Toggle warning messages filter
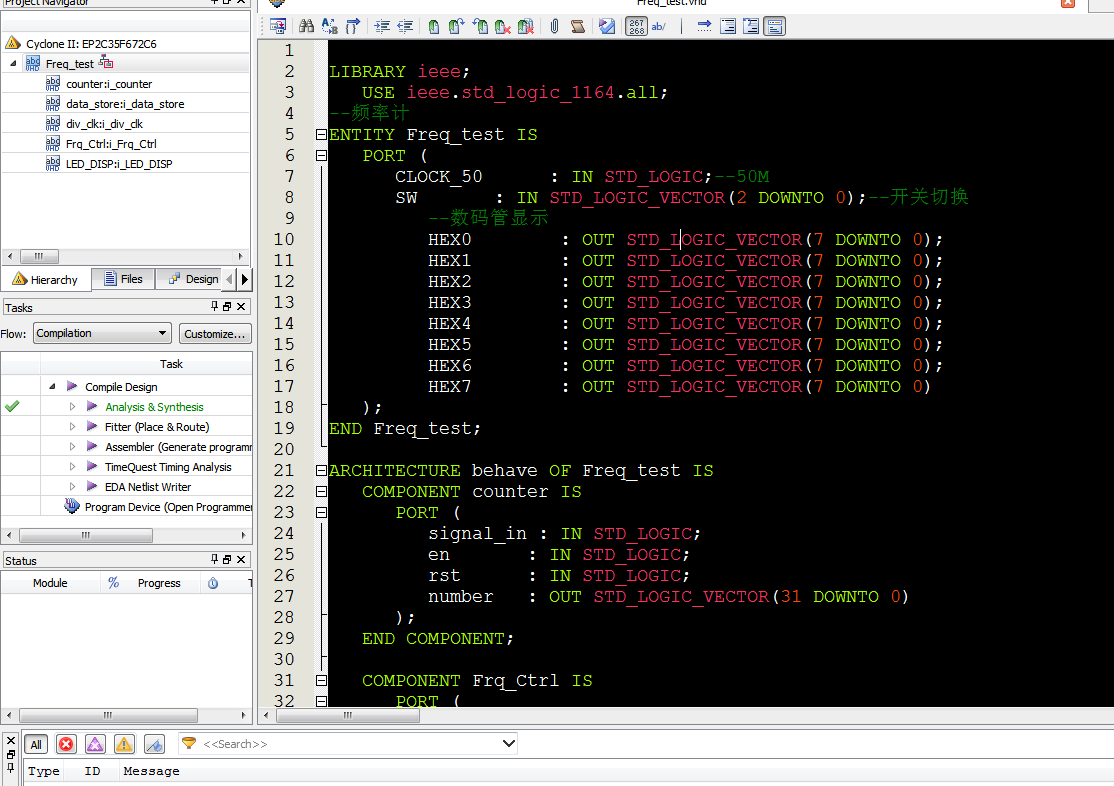1114x786 pixels. (x=124, y=744)
